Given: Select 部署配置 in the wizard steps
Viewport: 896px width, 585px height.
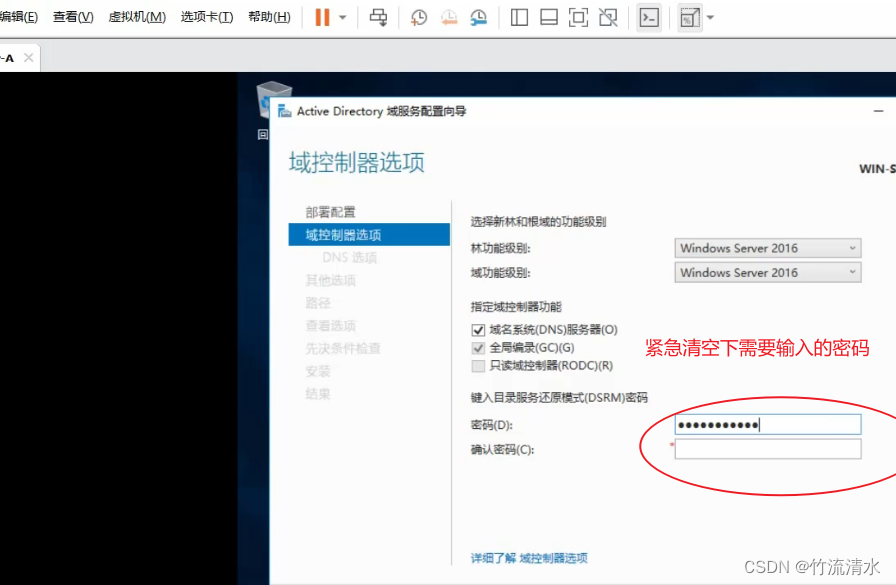Looking at the screenshot, I should coord(330,212).
